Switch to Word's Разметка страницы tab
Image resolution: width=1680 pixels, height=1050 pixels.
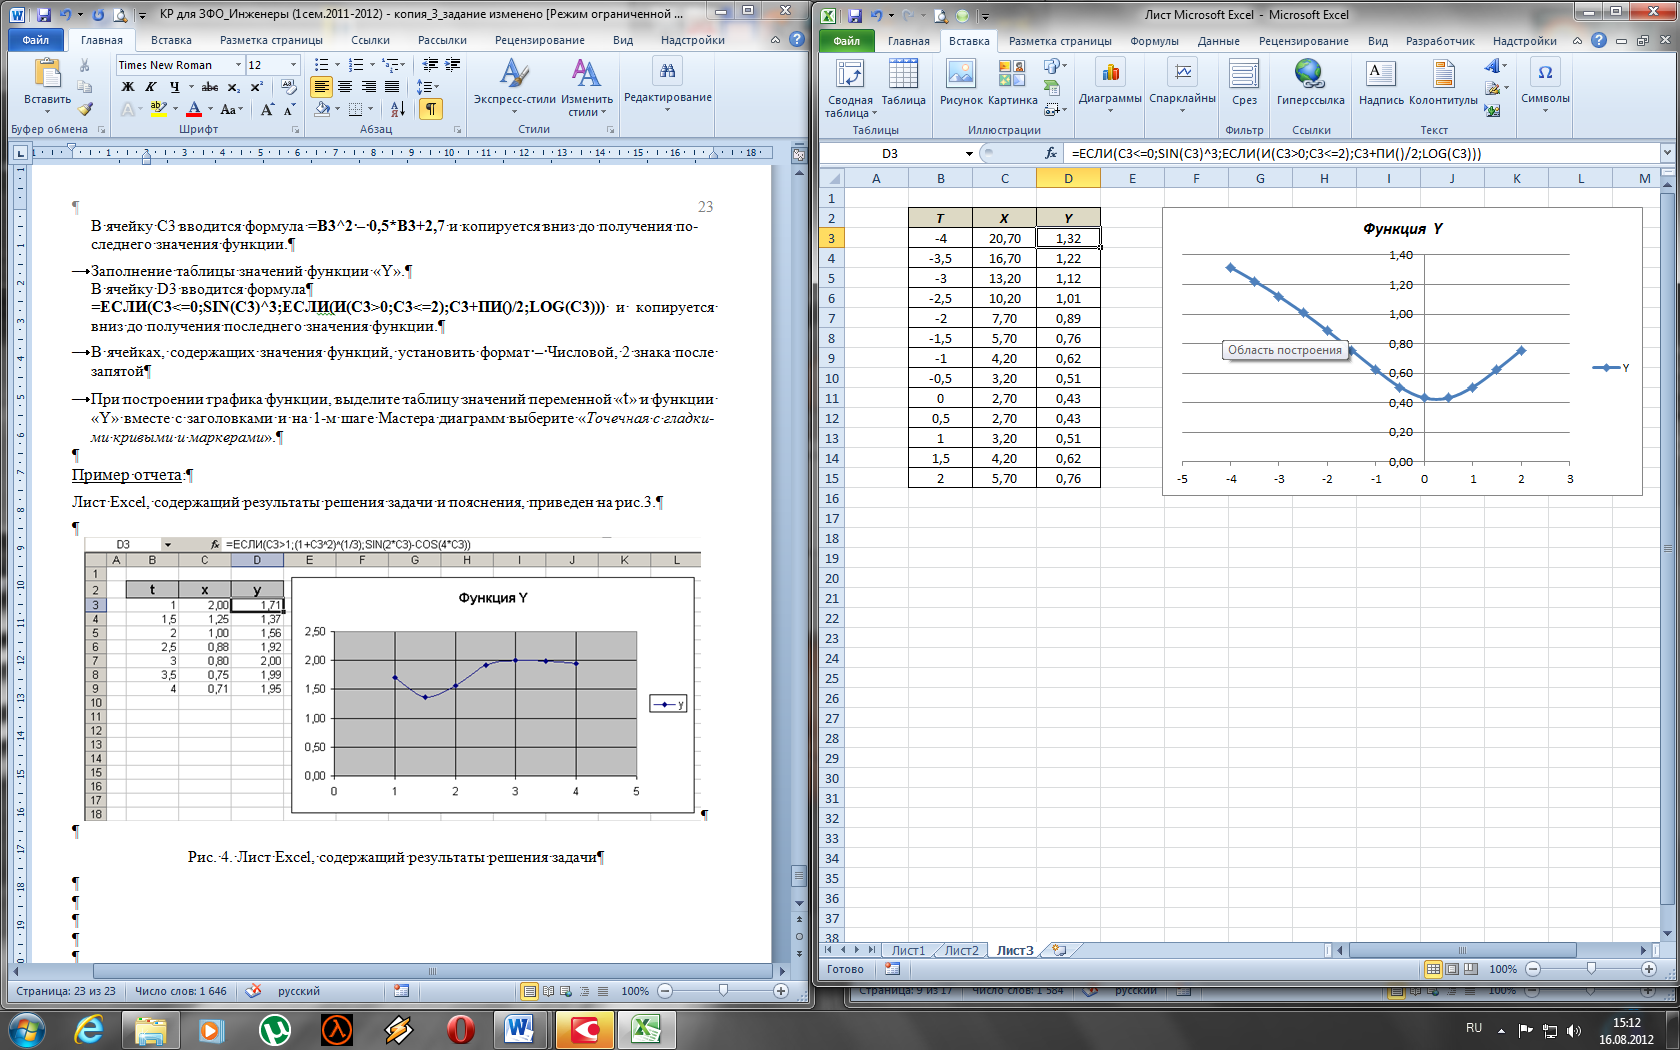pos(271,40)
